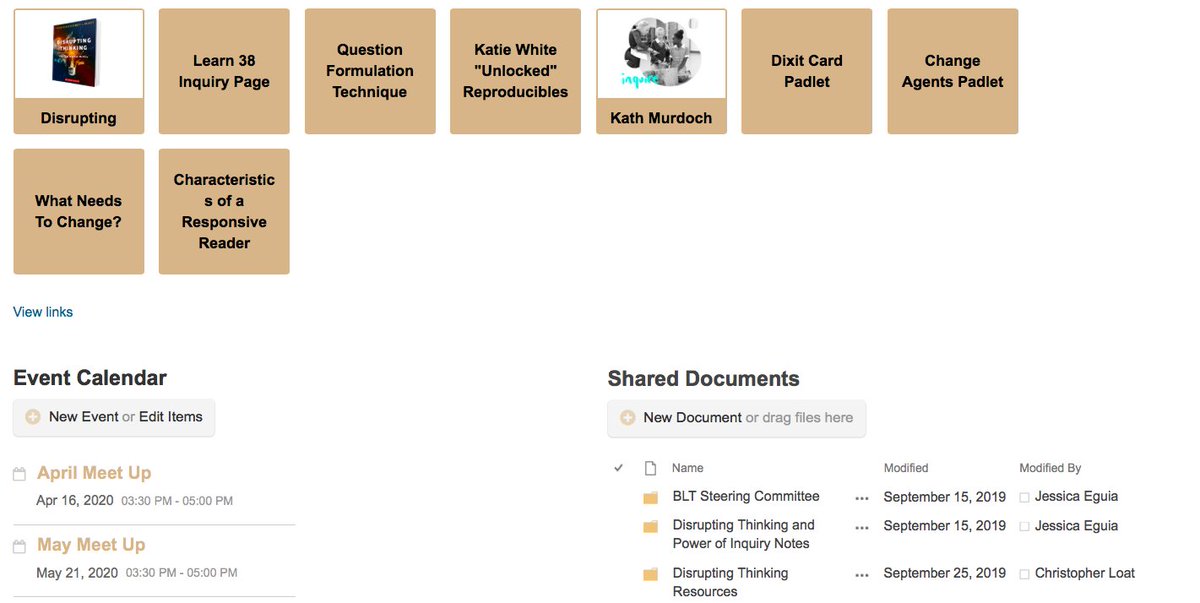Click the Shared Documents heading
1200x603 pixels.
tap(704, 379)
